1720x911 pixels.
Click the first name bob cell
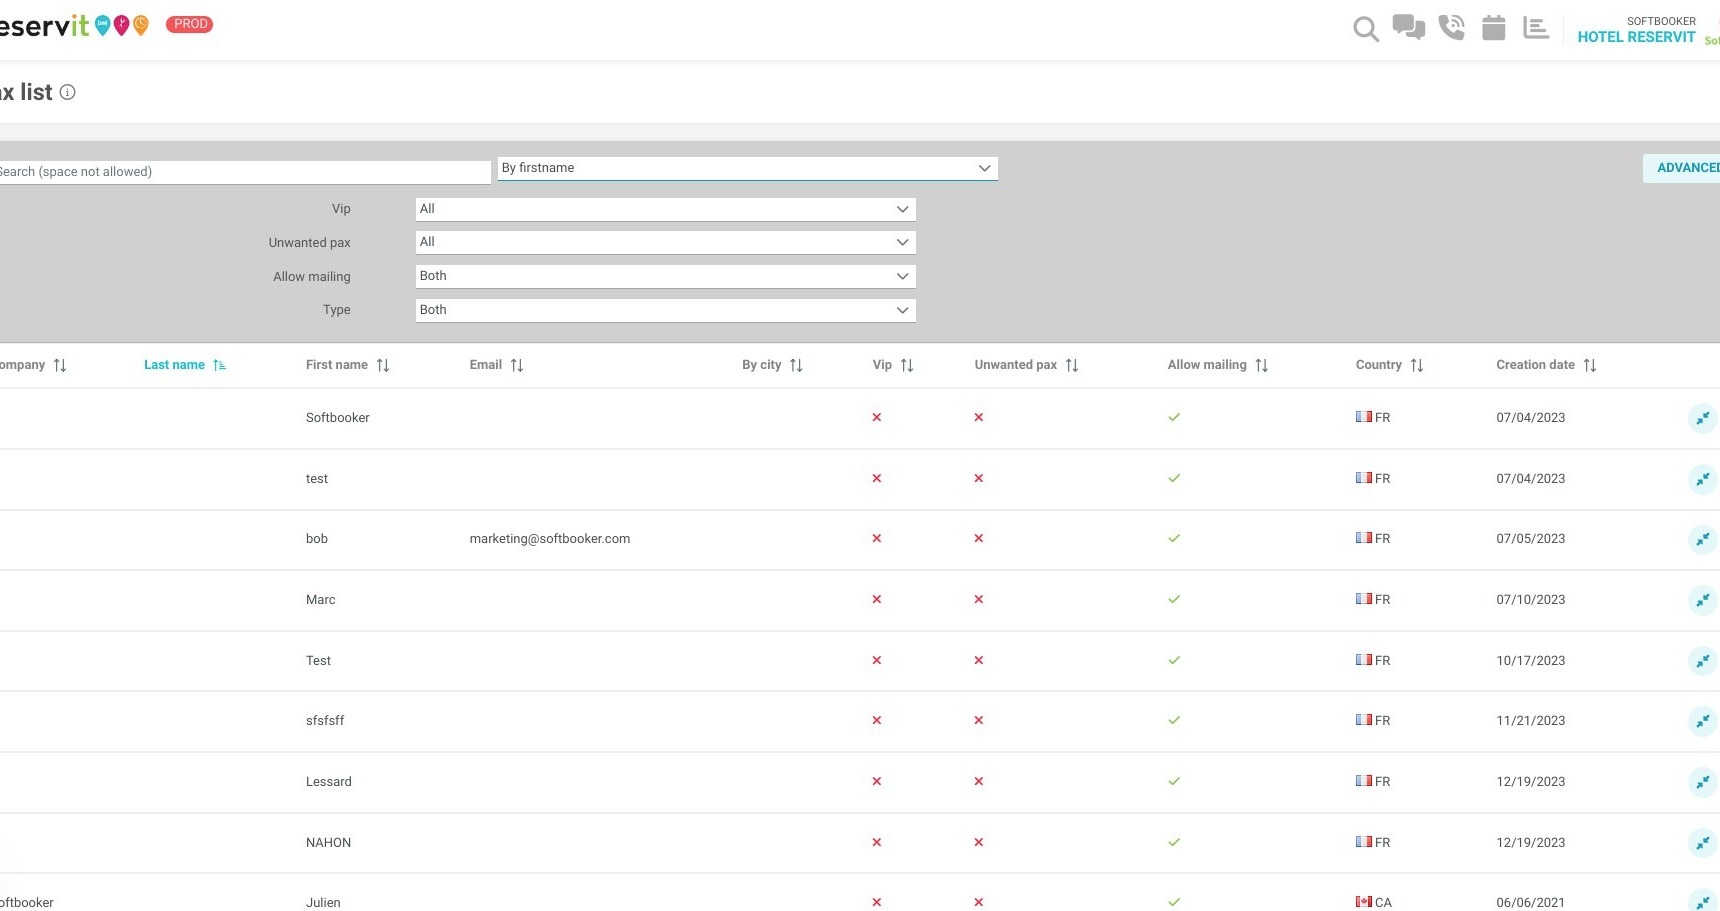click(317, 539)
